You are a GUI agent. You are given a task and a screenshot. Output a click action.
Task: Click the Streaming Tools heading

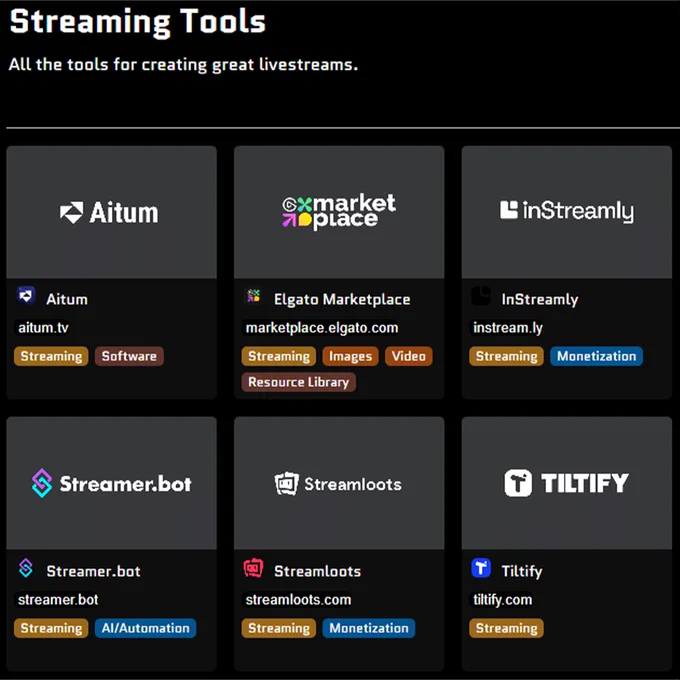[137, 22]
